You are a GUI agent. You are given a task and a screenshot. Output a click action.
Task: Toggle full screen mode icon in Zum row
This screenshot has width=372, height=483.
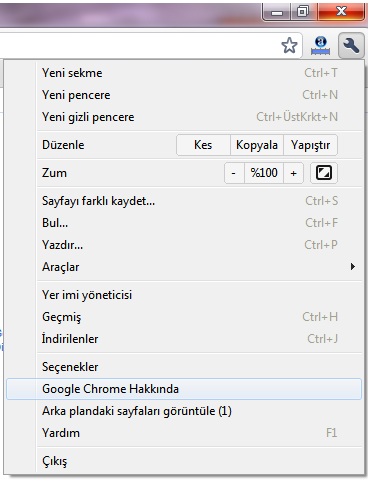coord(324,173)
